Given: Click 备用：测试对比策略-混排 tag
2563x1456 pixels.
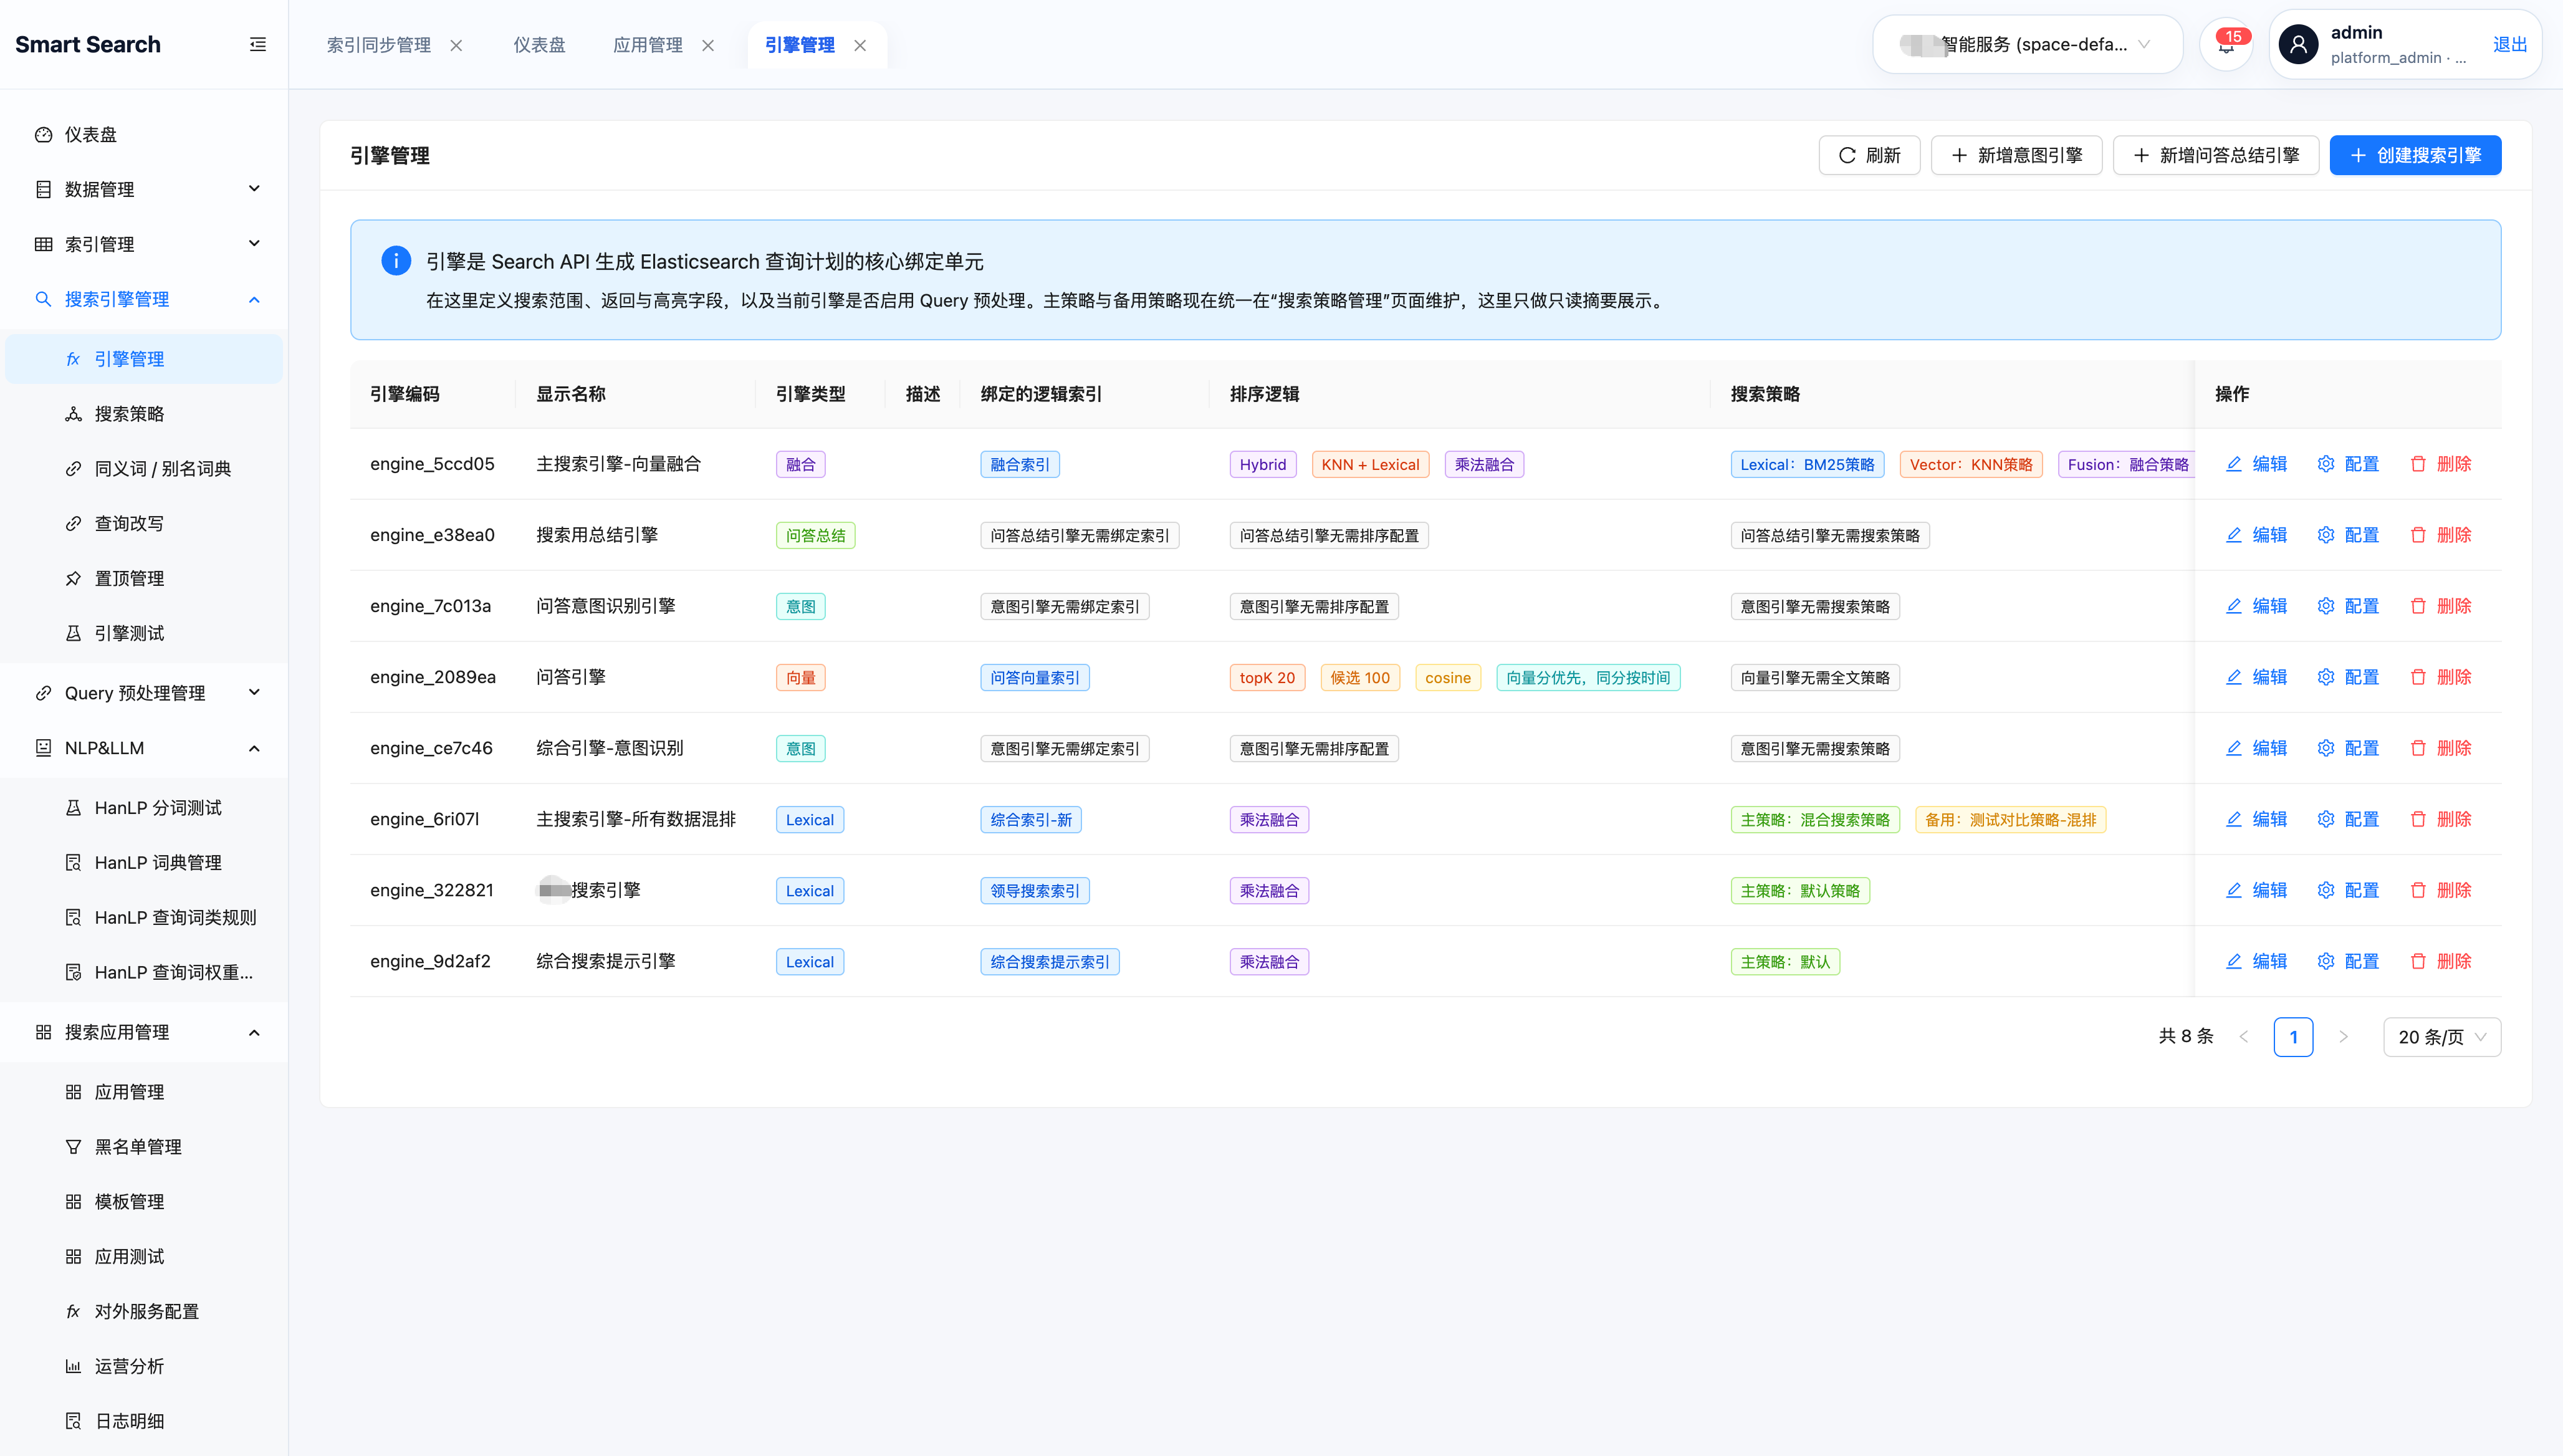Looking at the screenshot, I should pyautogui.click(x=2010, y=819).
